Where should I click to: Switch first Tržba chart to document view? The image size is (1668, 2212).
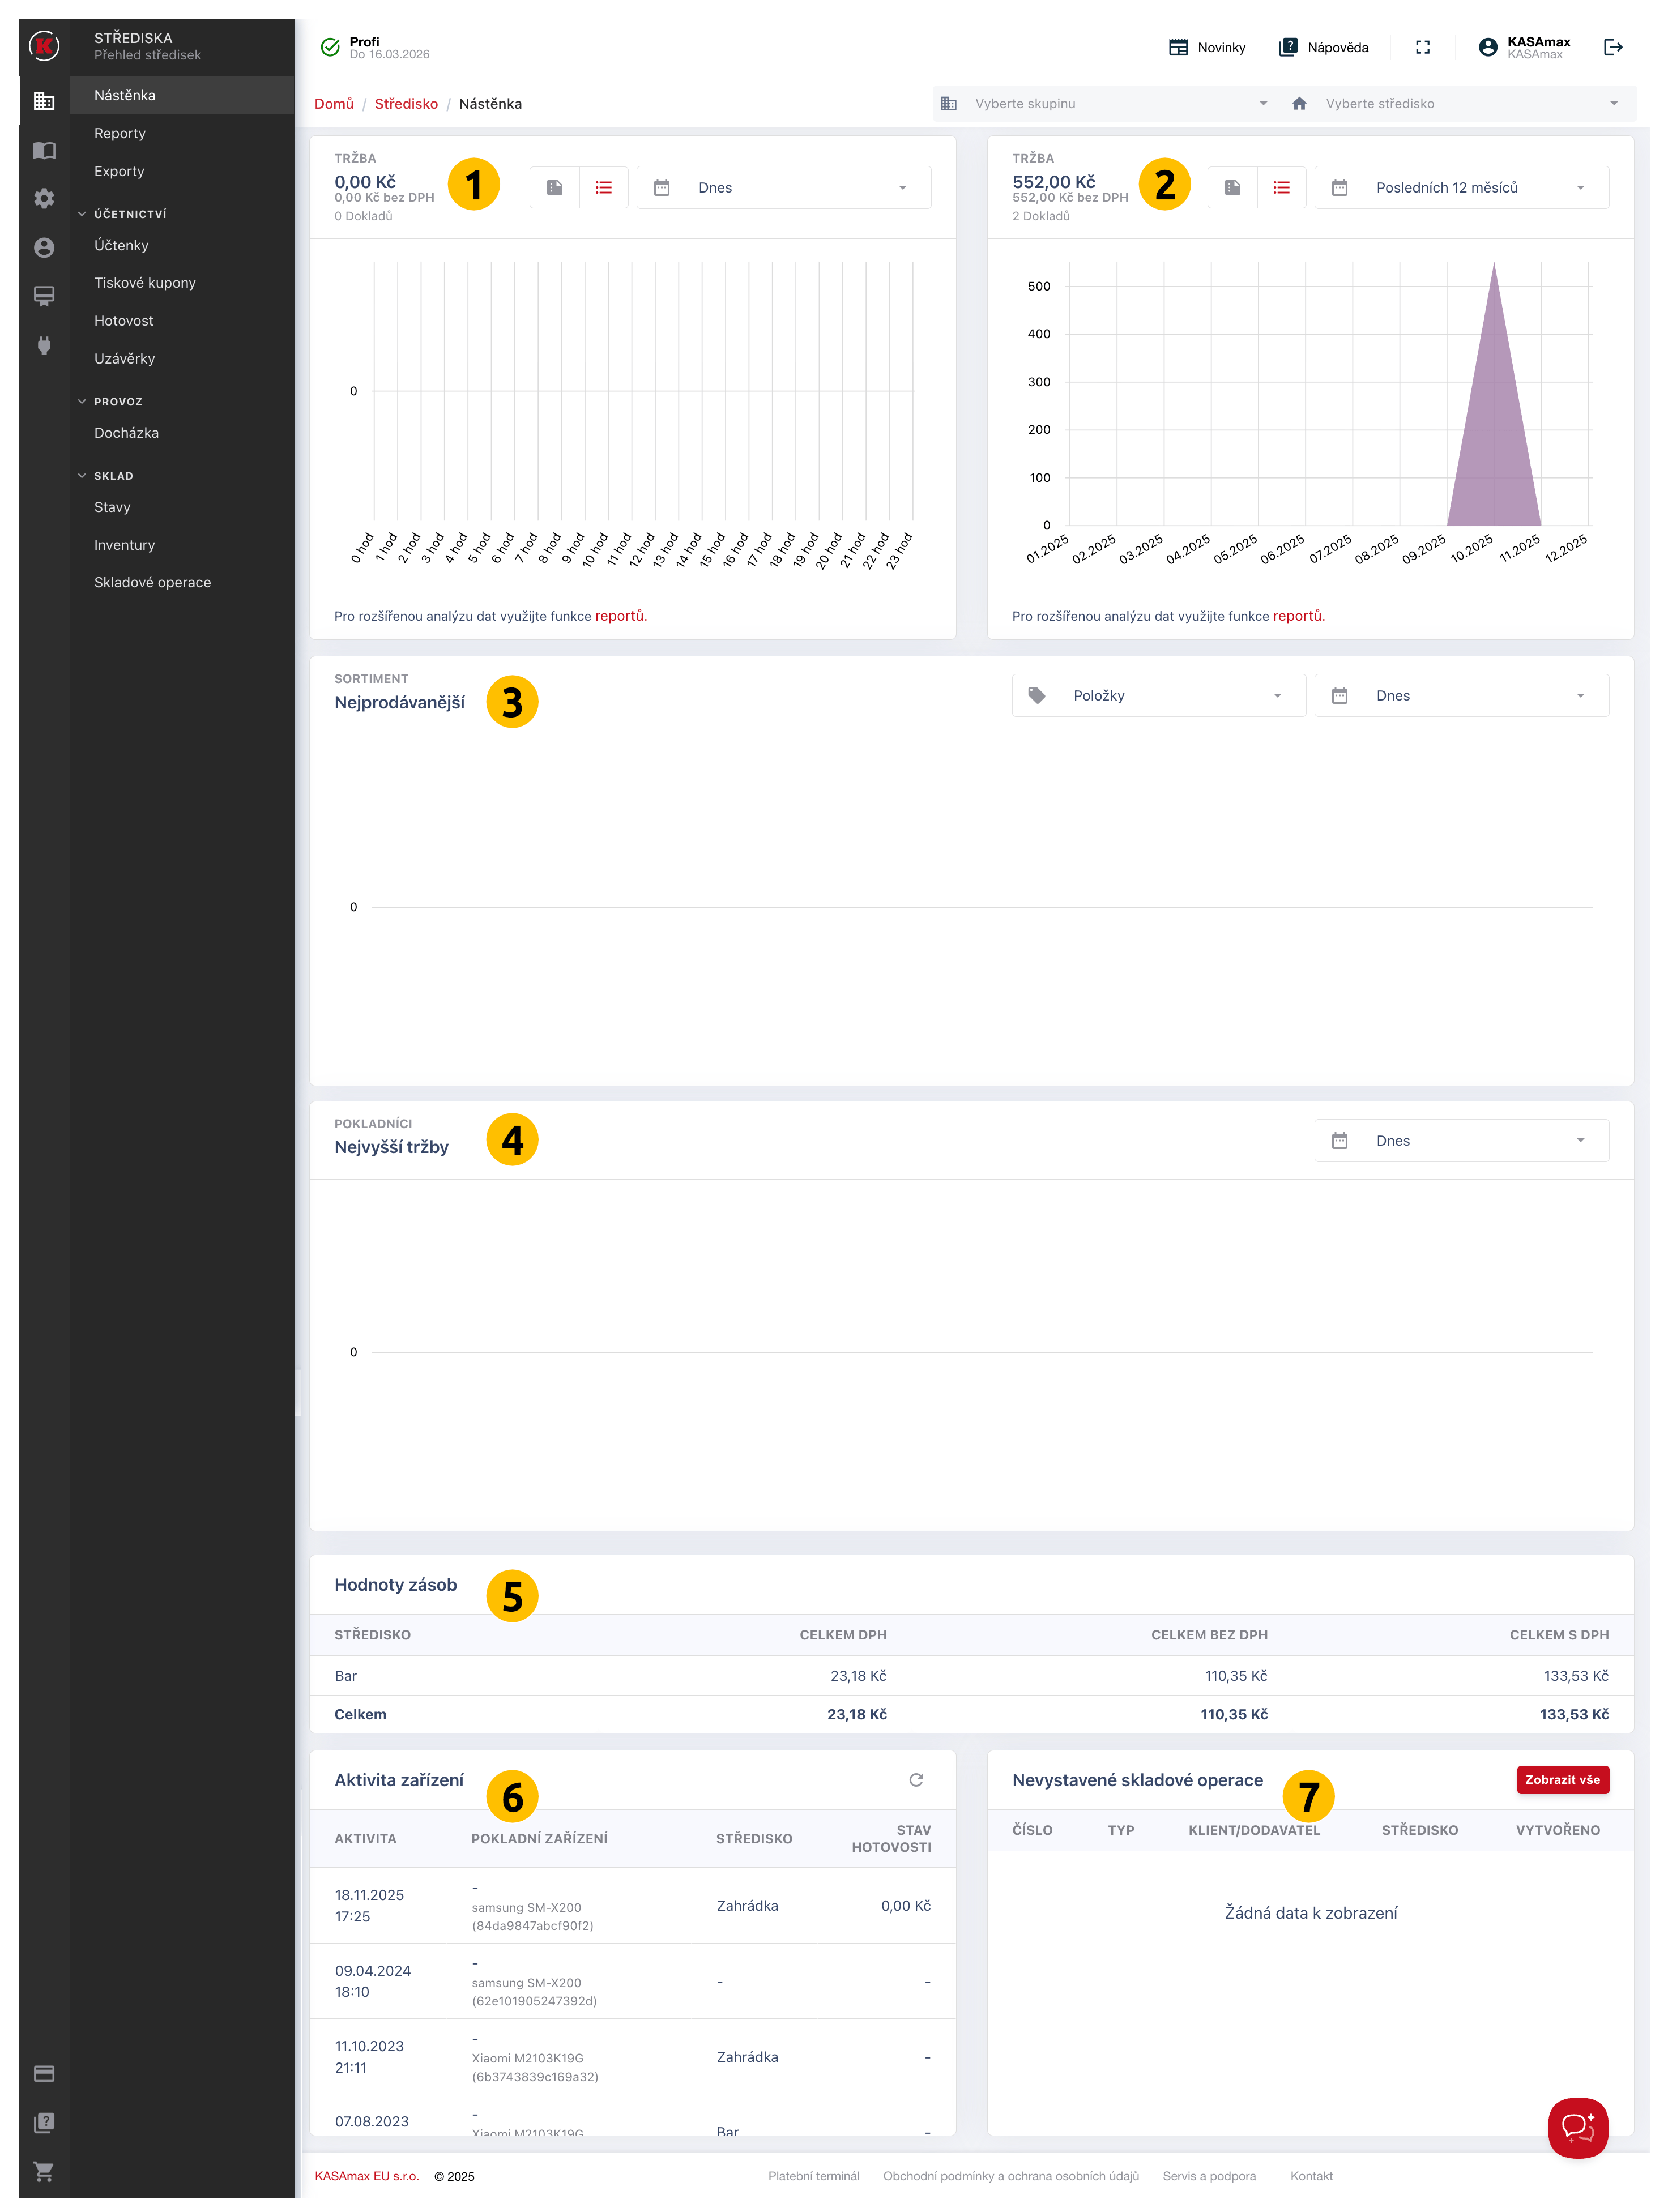(555, 187)
